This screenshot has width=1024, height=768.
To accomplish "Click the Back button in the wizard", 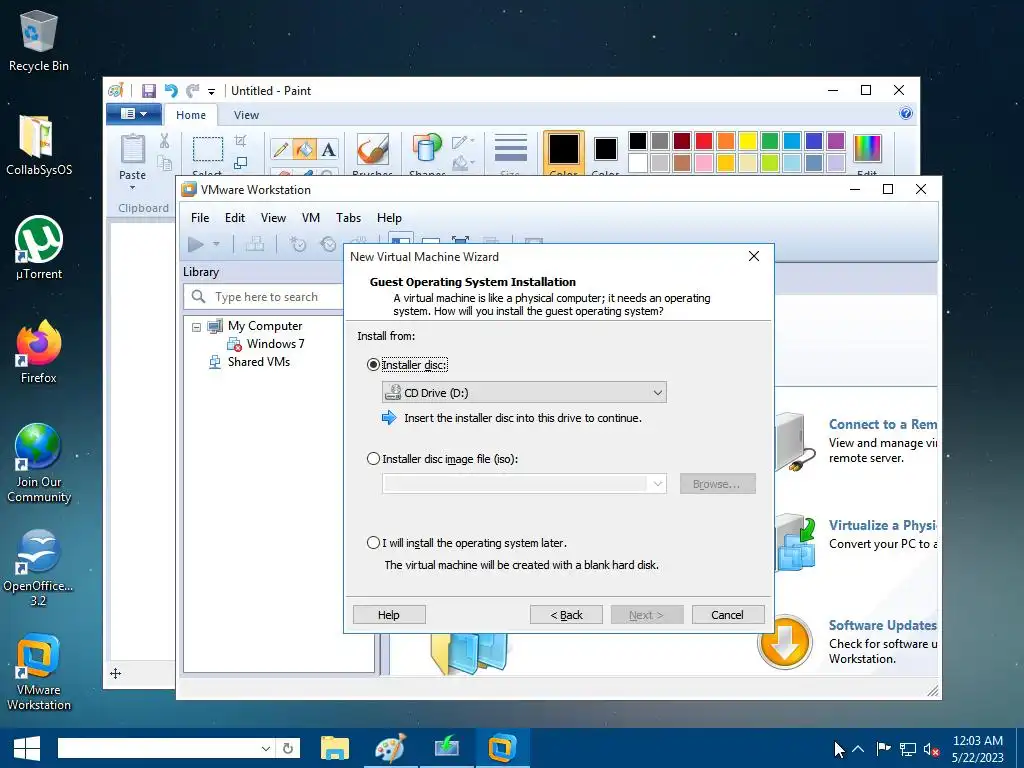I will pos(566,615).
